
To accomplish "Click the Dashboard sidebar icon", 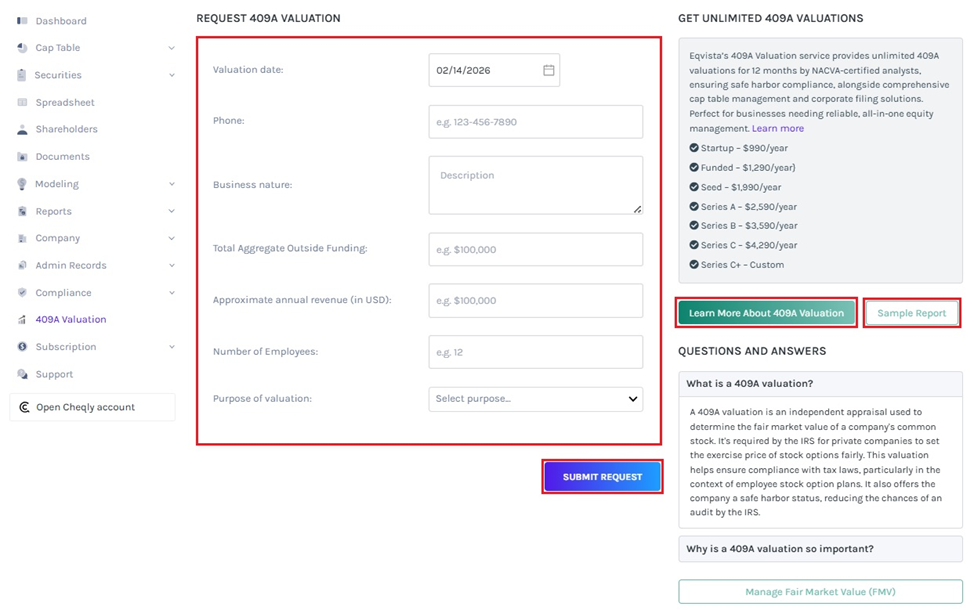I will (x=22, y=21).
